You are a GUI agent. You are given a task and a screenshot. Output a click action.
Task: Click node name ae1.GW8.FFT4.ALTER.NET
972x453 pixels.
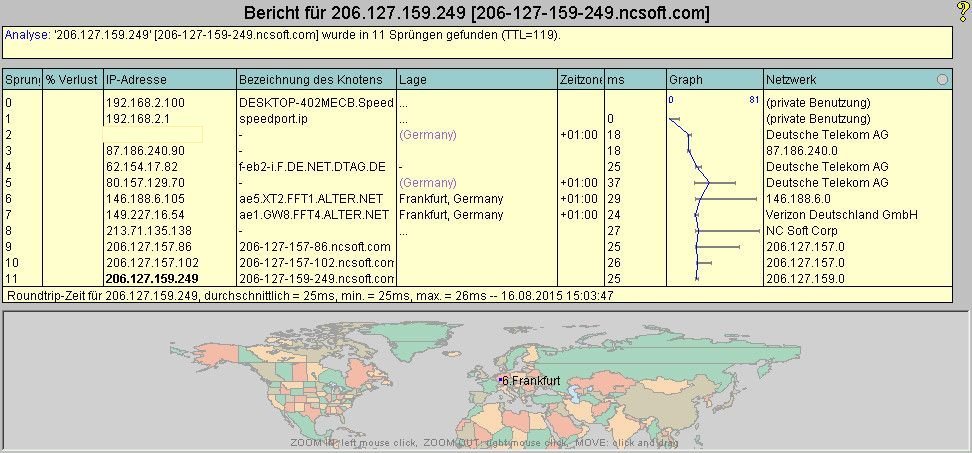point(314,215)
